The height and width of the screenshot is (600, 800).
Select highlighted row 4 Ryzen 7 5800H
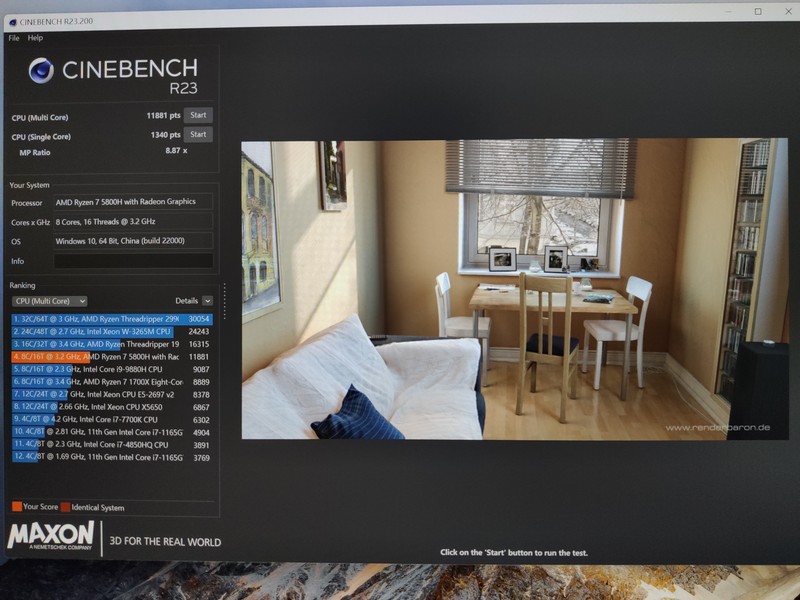(x=111, y=357)
